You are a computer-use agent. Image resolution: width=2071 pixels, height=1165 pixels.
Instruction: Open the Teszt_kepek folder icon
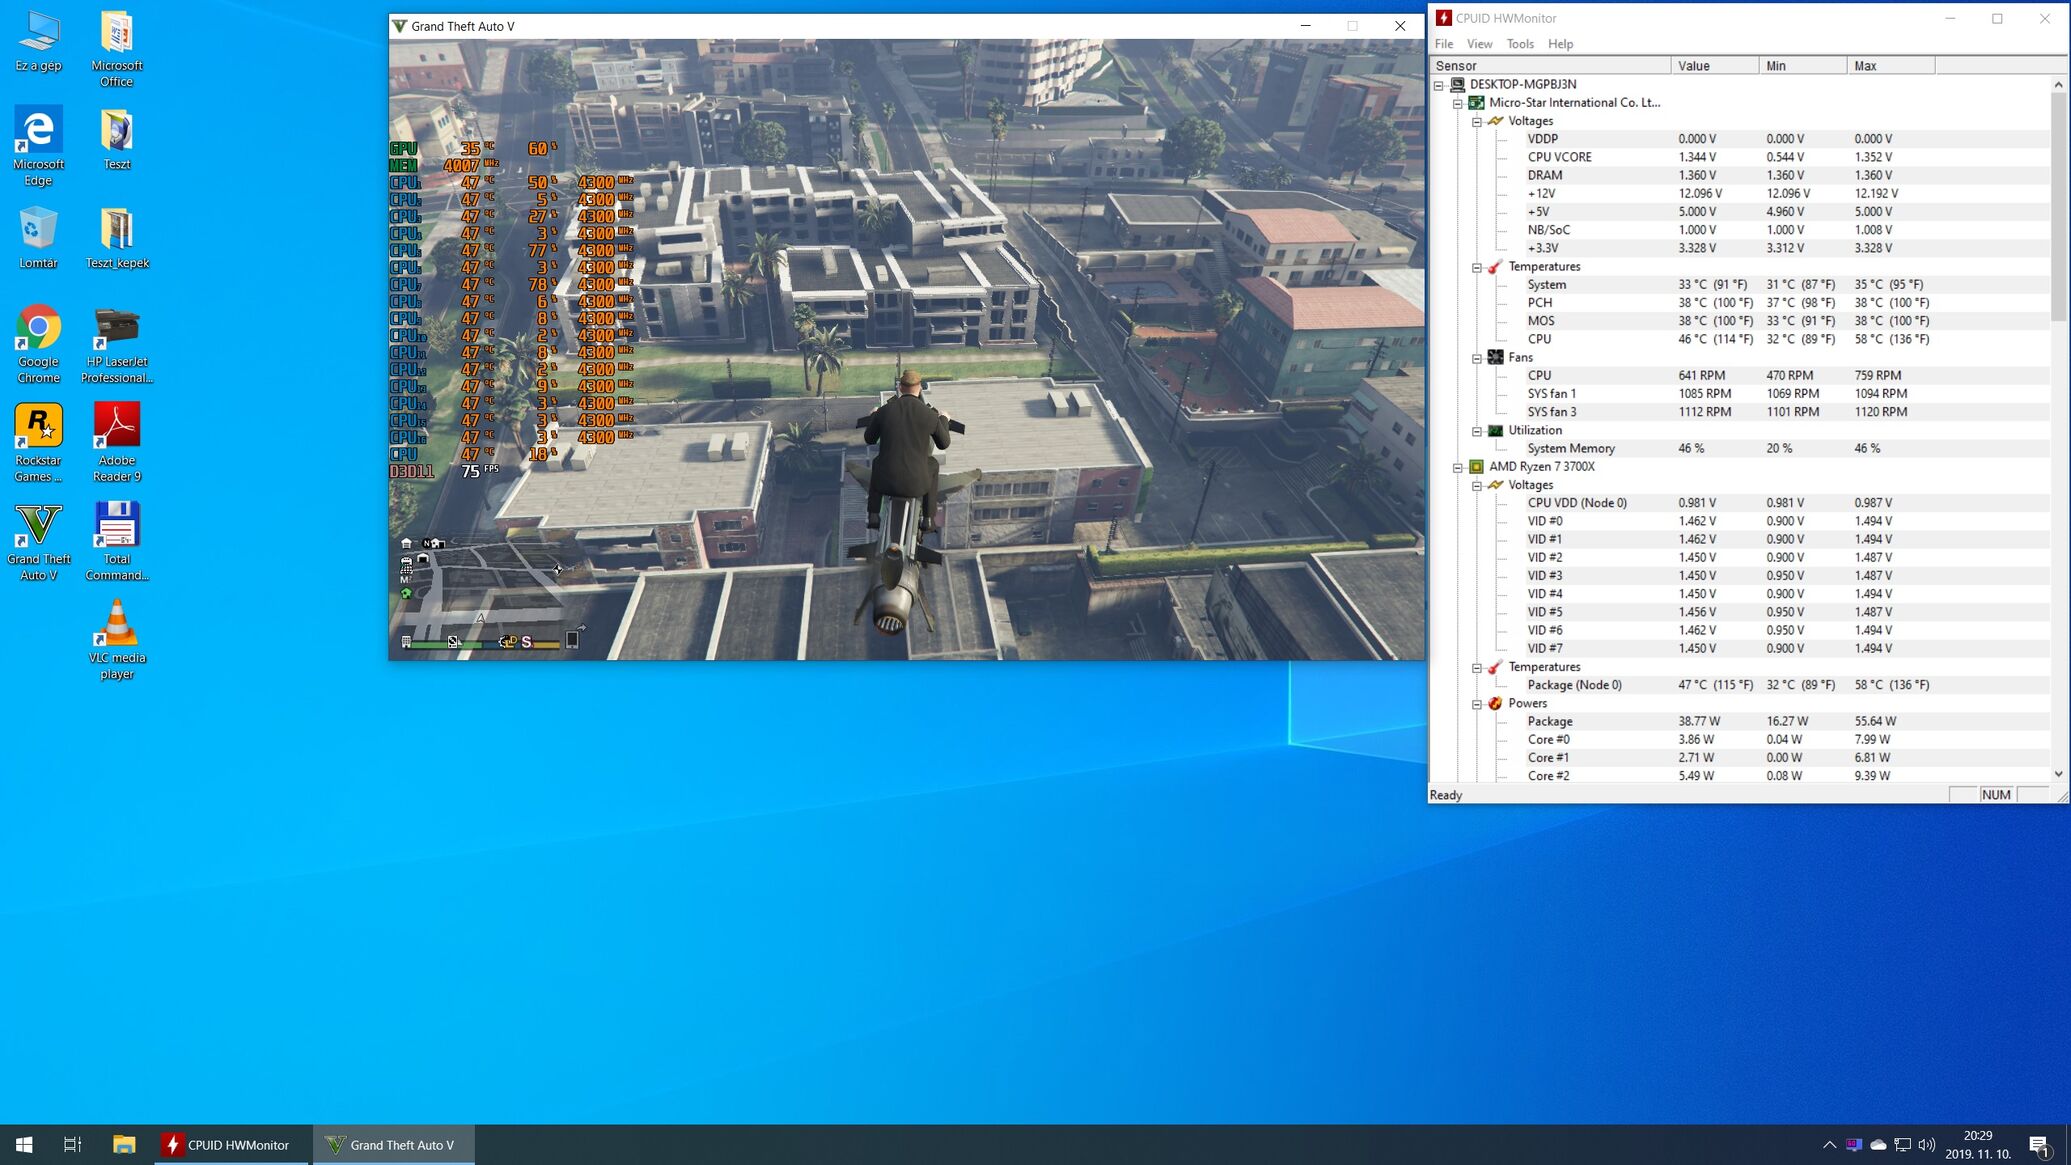tap(117, 238)
